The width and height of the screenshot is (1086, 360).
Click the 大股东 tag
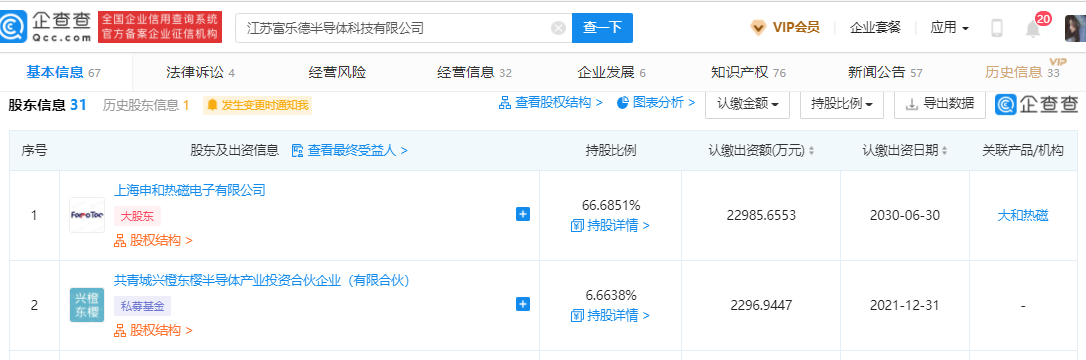point(136,216)
